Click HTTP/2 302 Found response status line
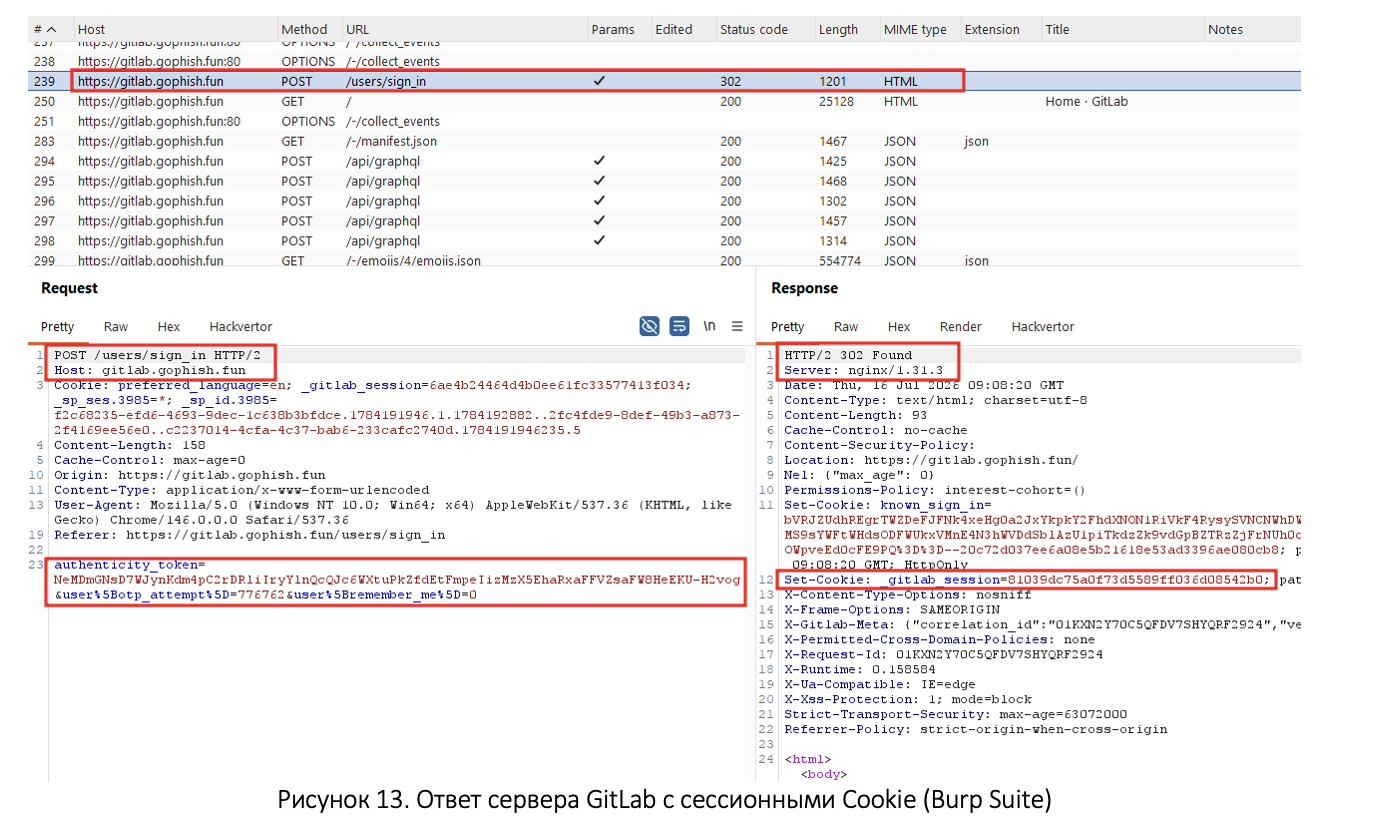1390x836 pixels. click(x=848, y=355)
